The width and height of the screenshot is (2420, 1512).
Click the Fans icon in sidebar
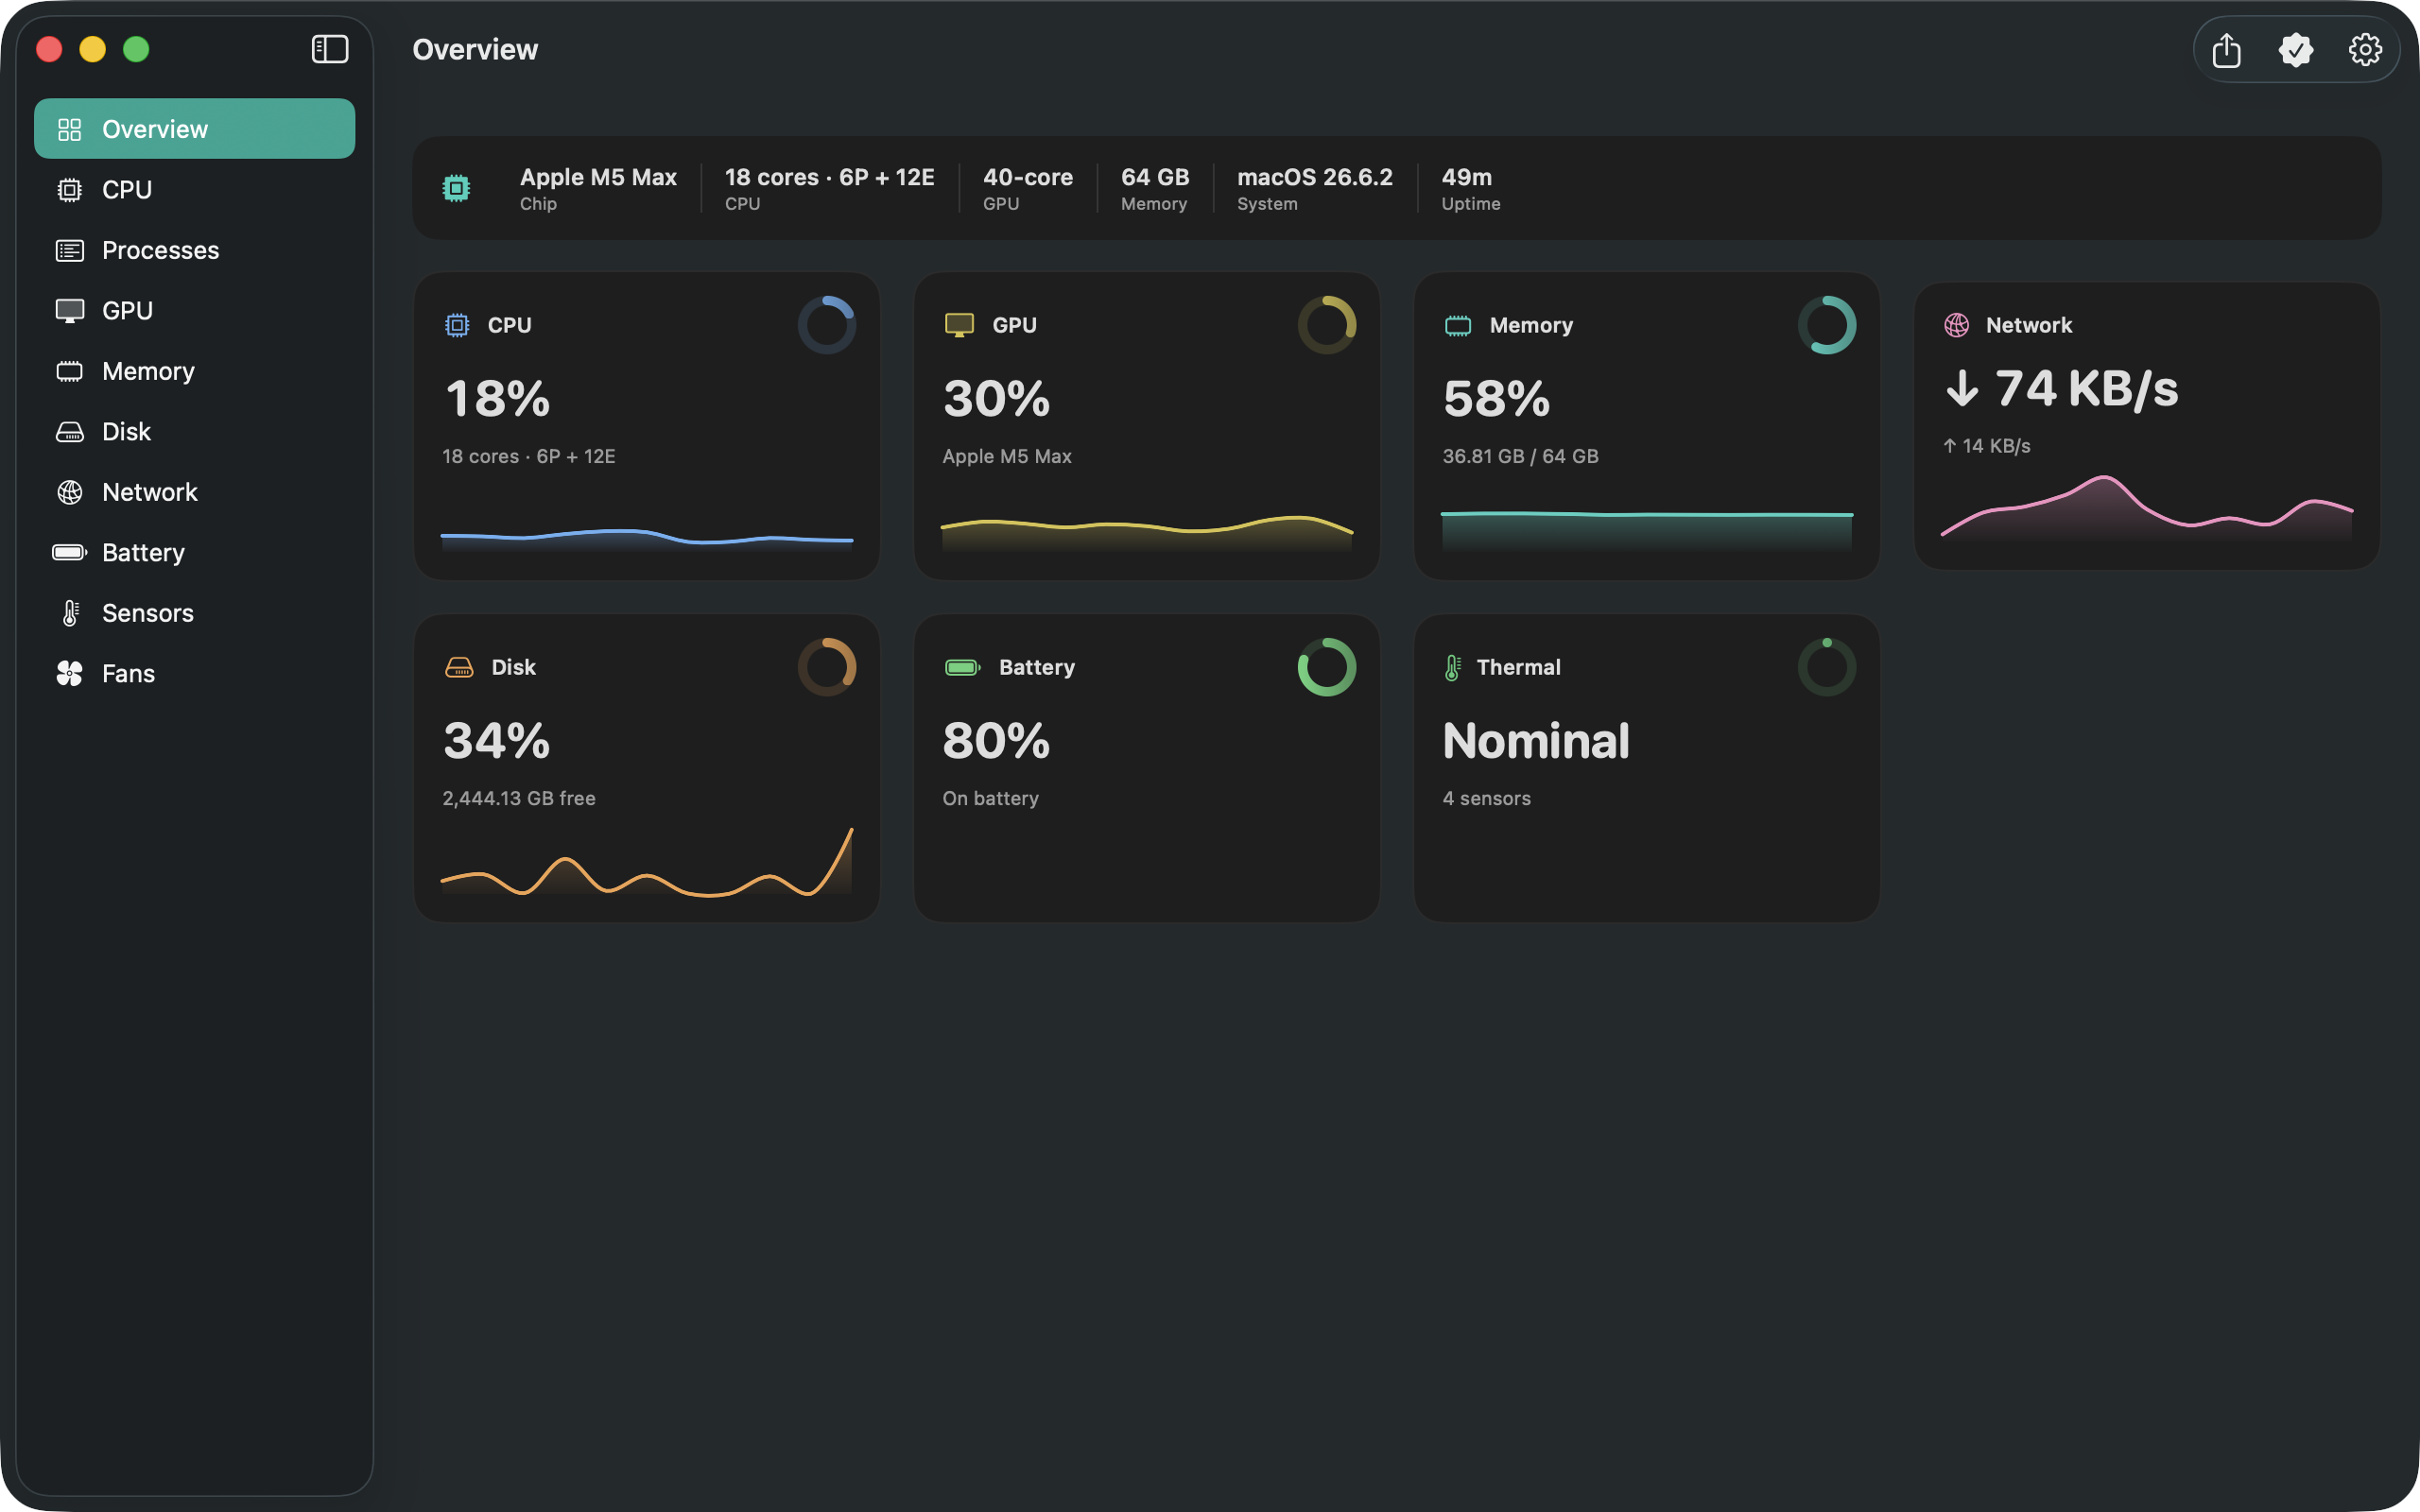tap(69, 674)
